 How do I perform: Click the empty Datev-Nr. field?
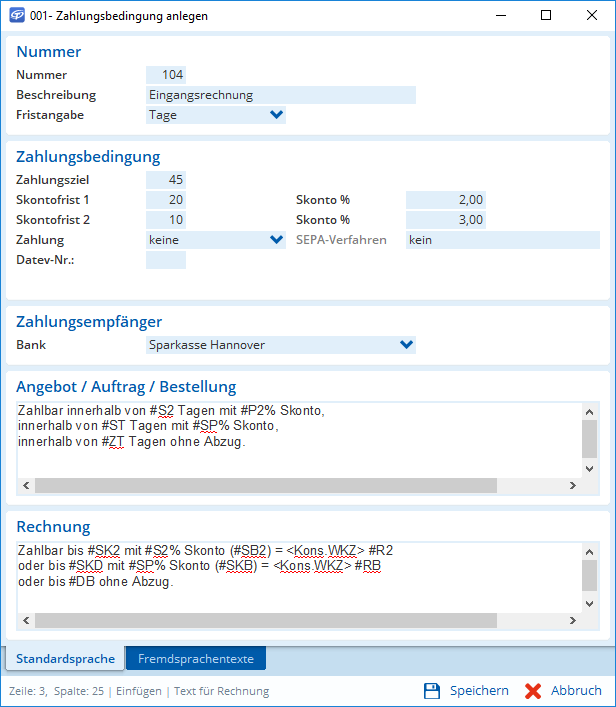click(x=166, y=260)
